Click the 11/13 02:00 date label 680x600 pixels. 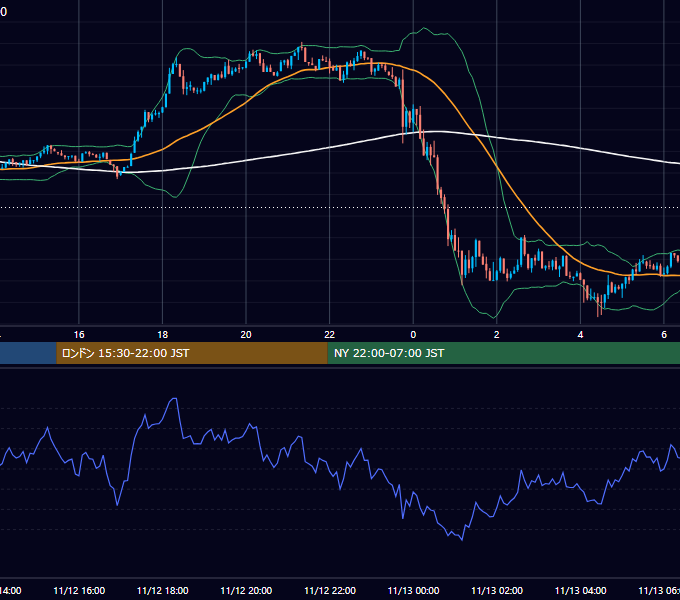pyautogui.click(x=497, y=591)
